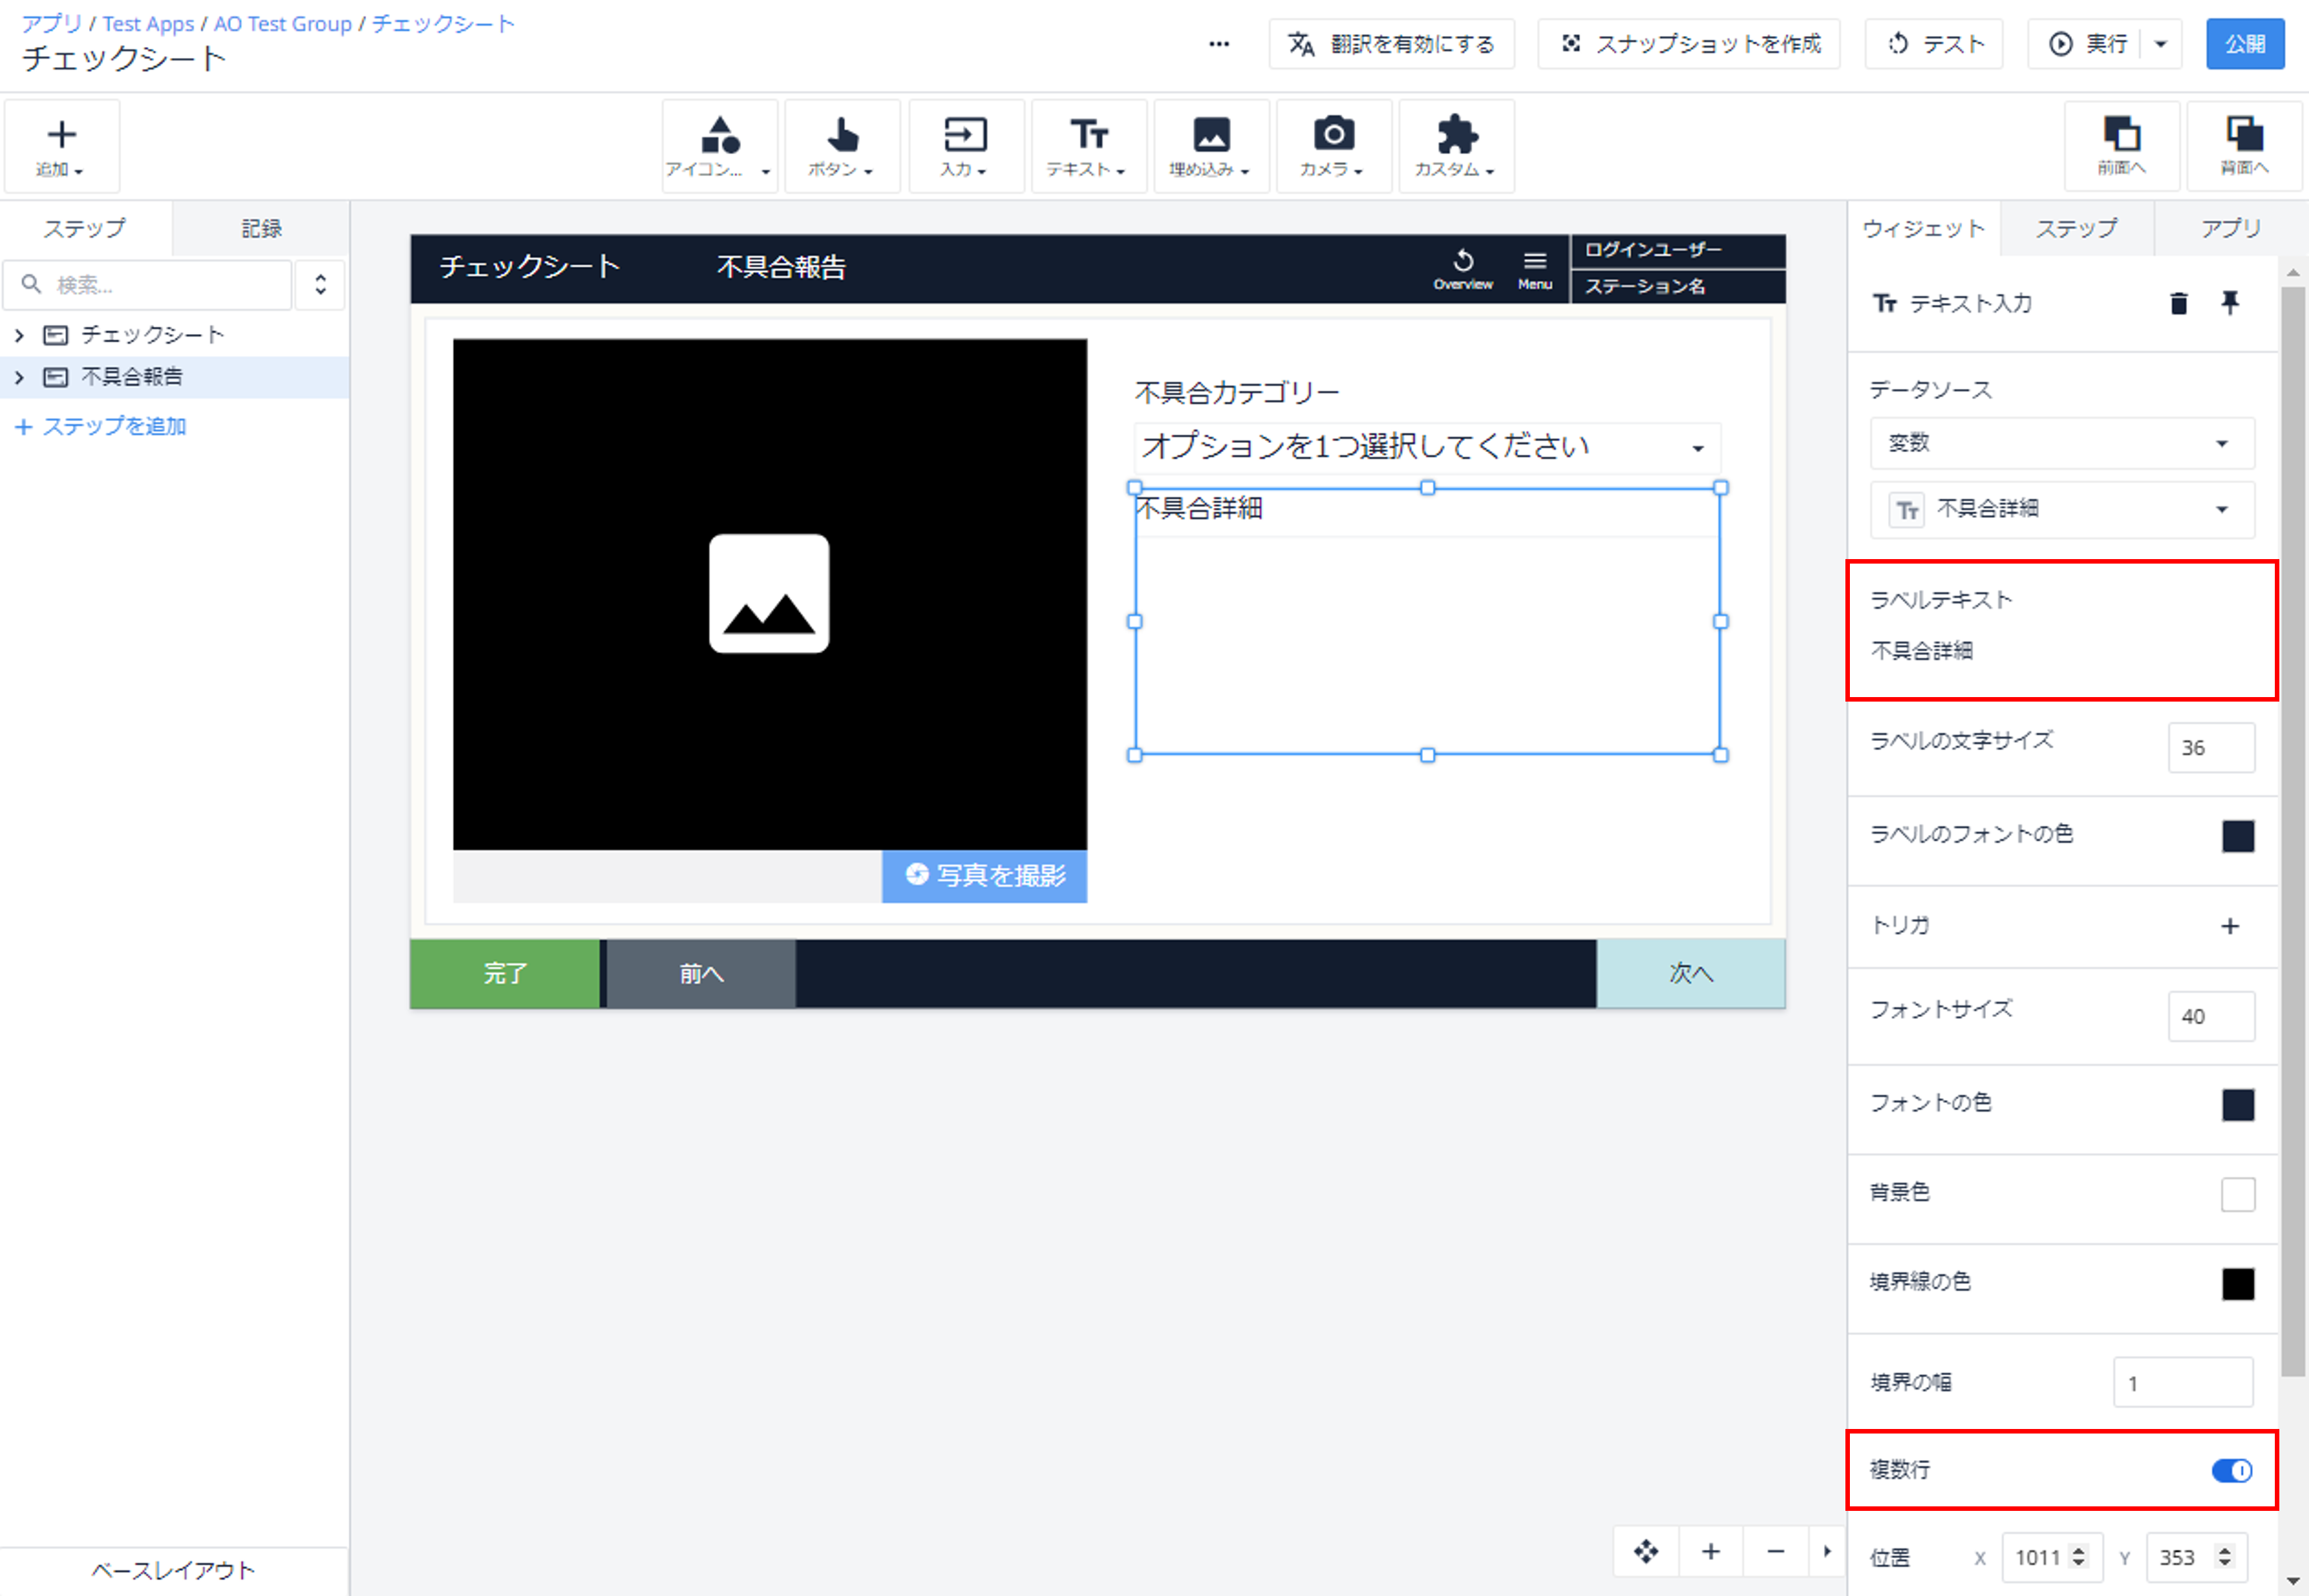2309x1596 pixels.
Task: Click the ログインユーザー label in header
Action: [1653, 250]
